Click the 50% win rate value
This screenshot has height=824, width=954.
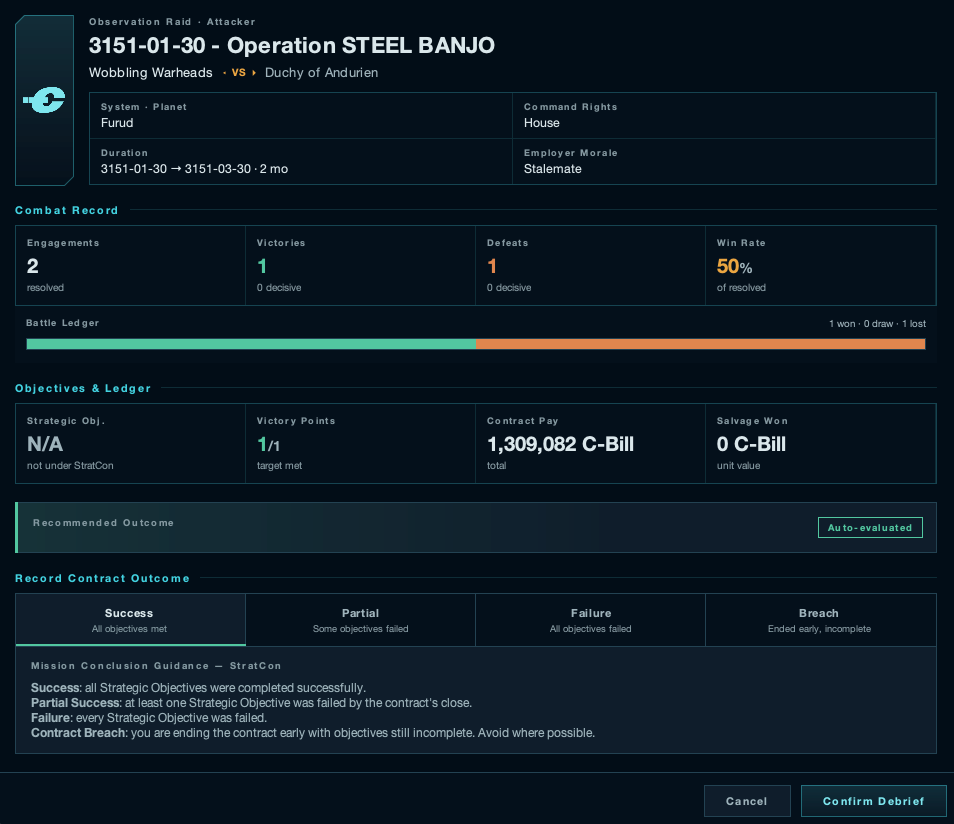pos(734,267)
